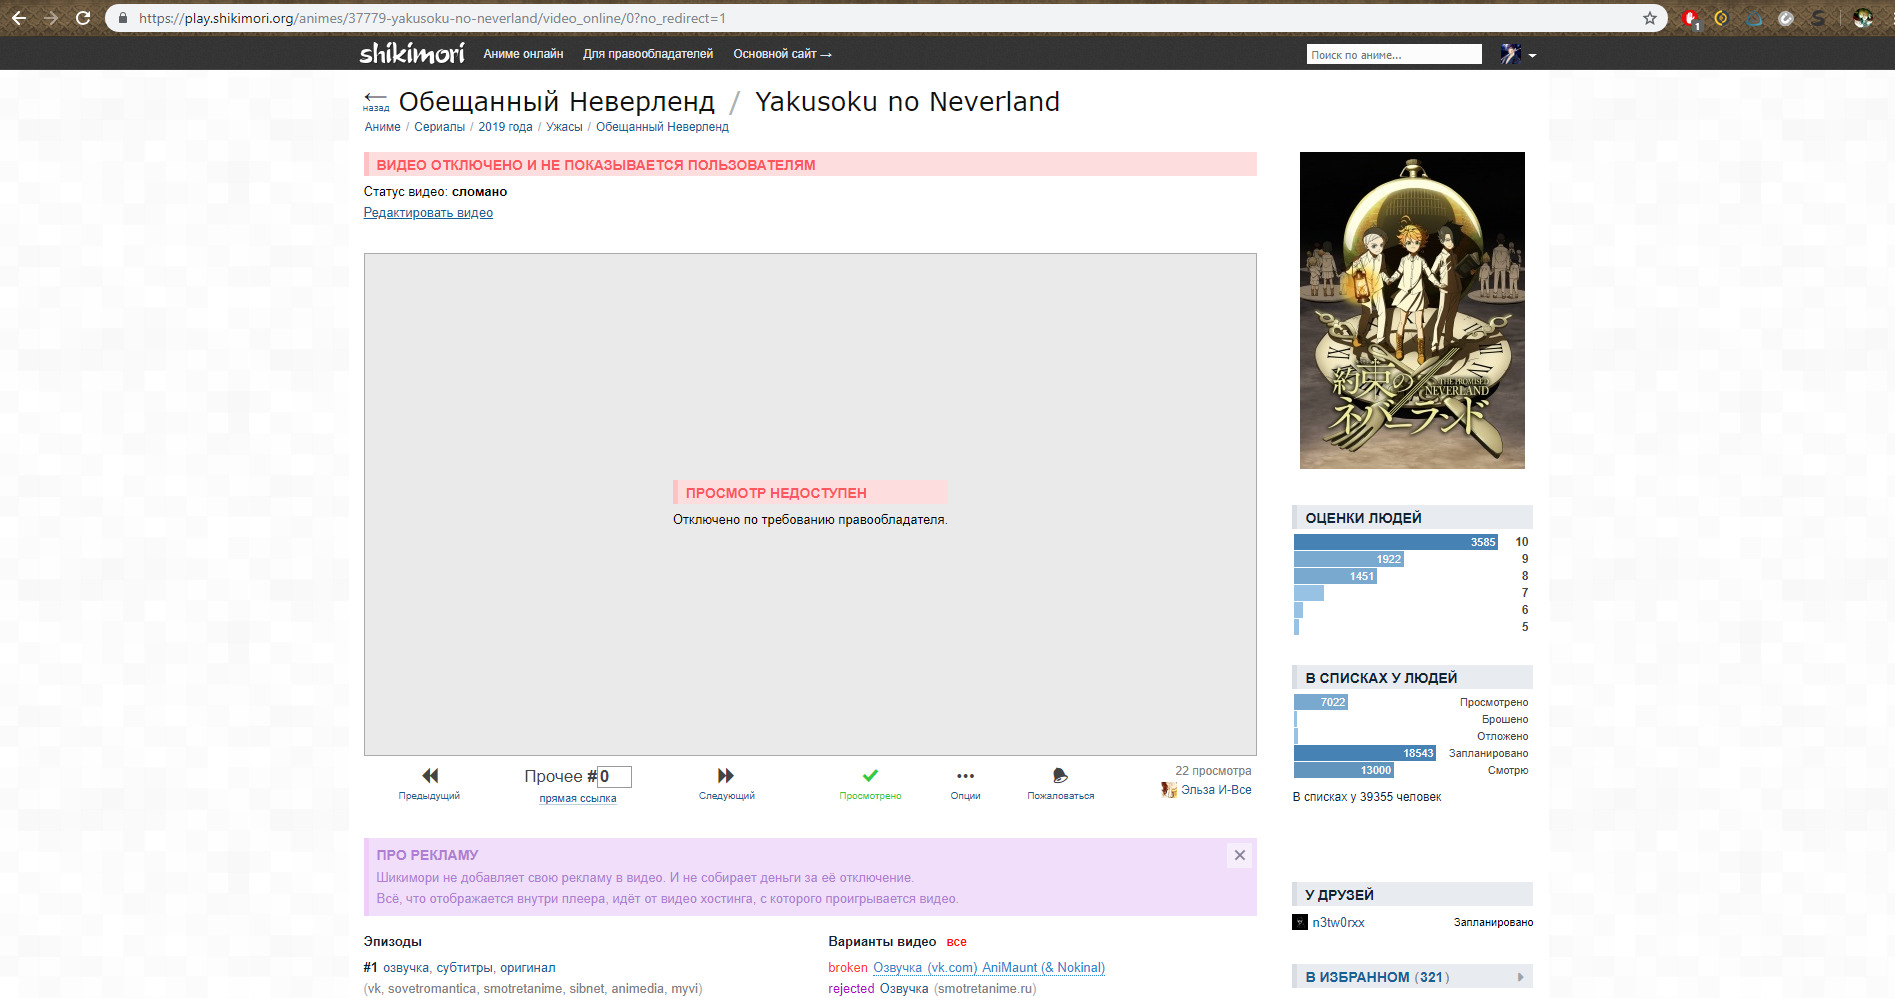Screen dimensions: 1895x998
Task: Open the 'Для правообладателей' menu item
Action: click(x=648, y=54)
